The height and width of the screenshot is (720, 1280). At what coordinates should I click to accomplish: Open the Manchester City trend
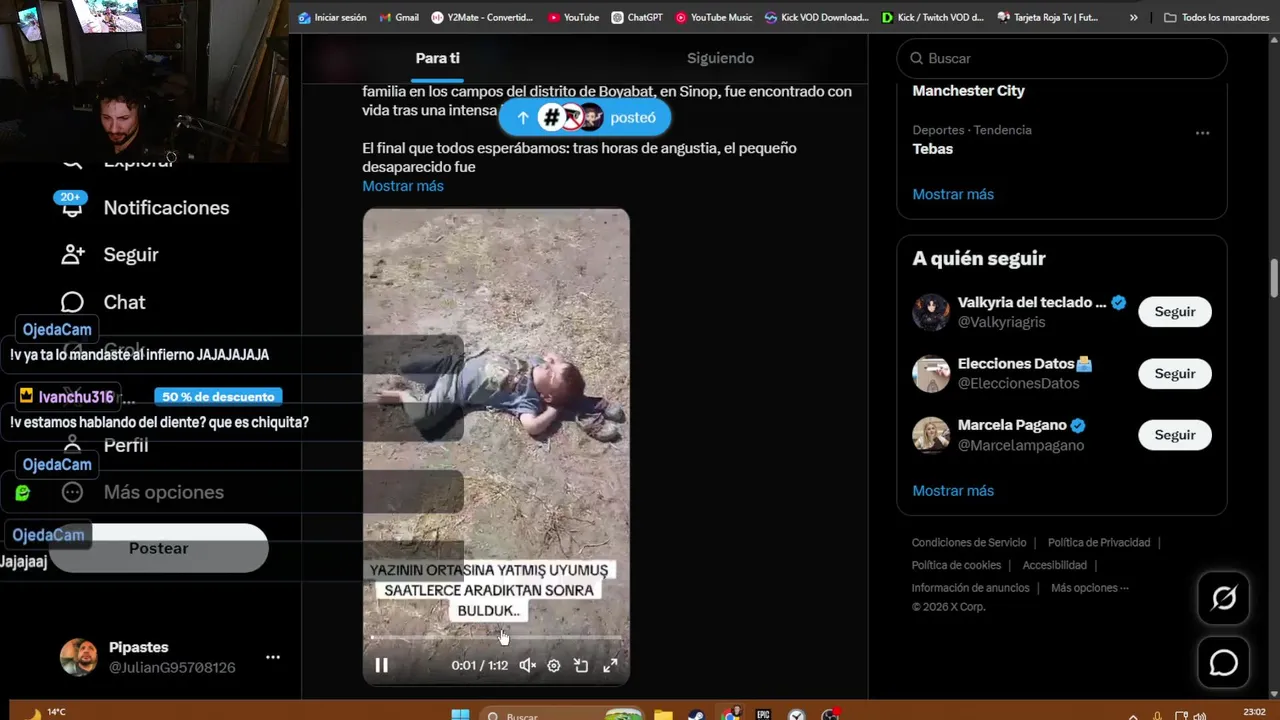(x=968, y=90)
